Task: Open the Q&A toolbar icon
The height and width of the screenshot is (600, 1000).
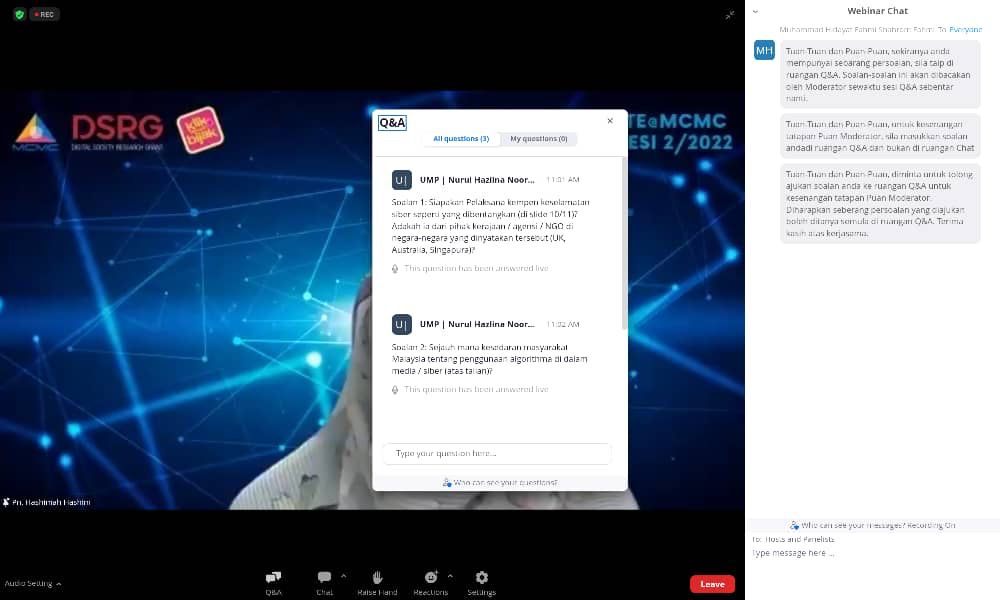Action: point(274,577)
